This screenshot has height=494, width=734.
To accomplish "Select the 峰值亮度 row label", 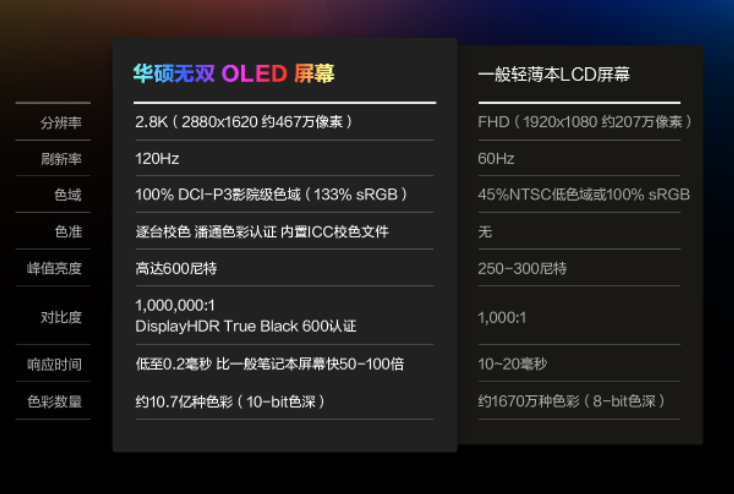I will click(x=54, y=268).
